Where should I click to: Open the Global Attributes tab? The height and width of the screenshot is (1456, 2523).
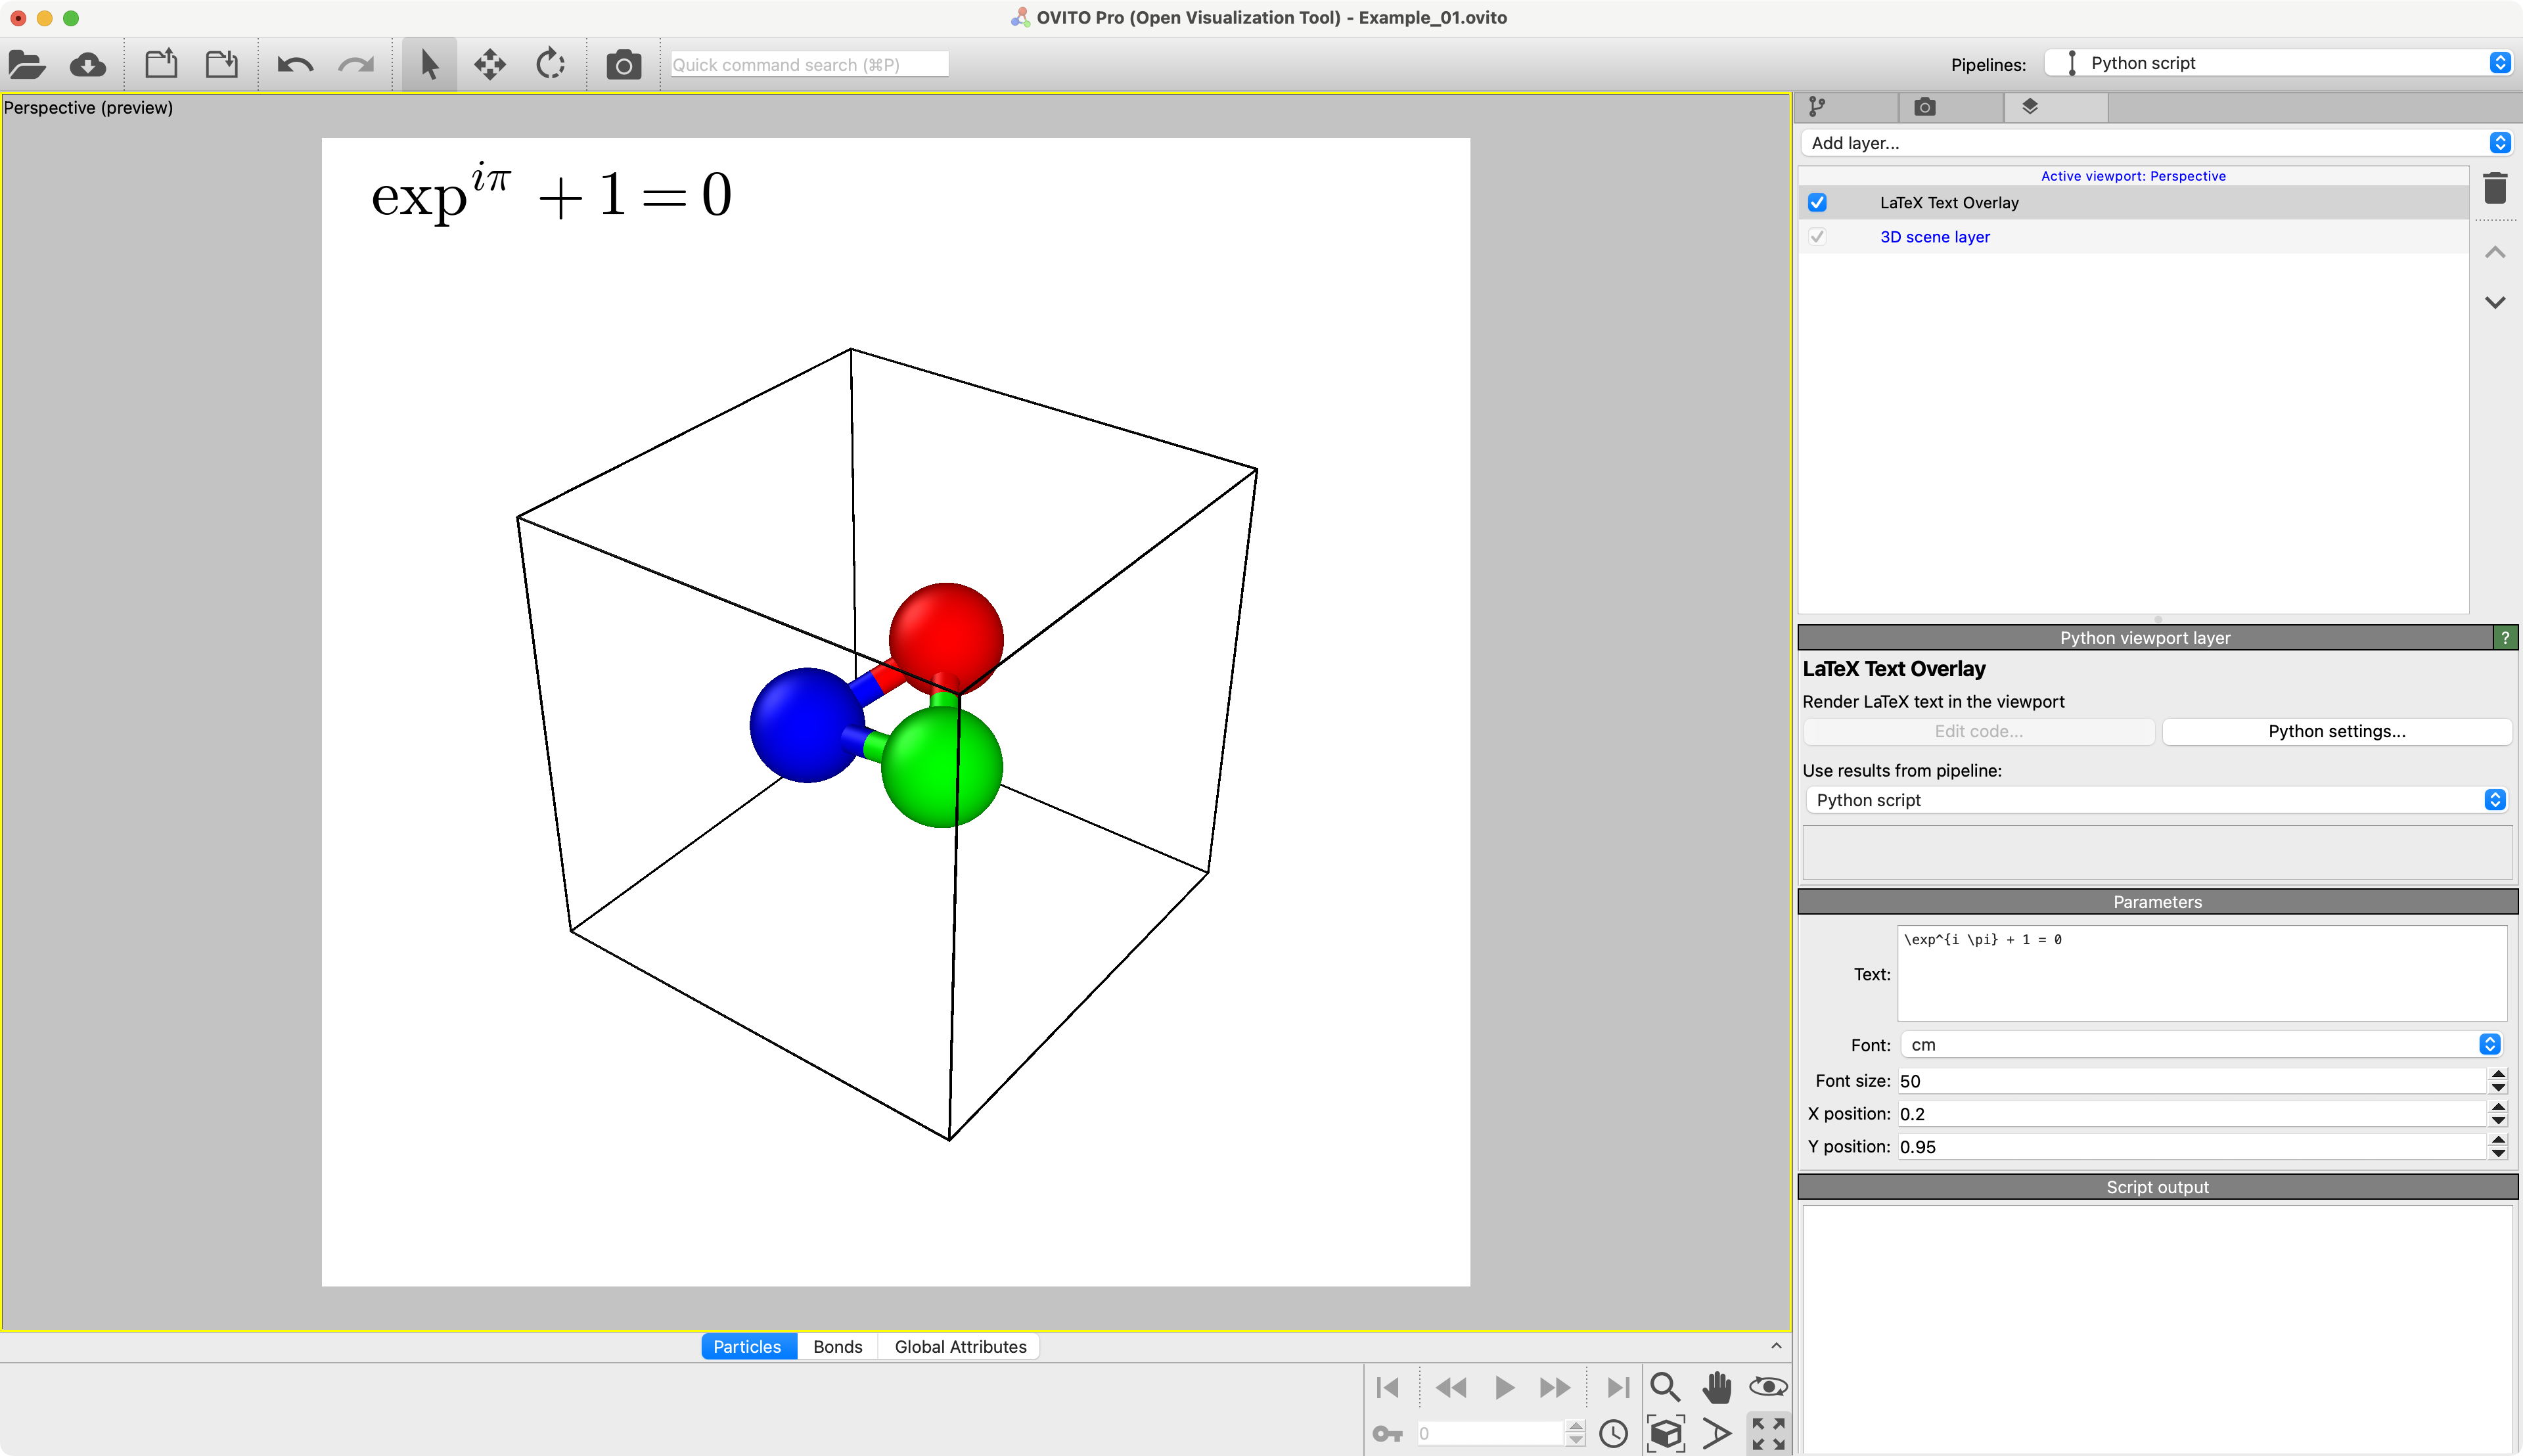tap(960, 1347)
